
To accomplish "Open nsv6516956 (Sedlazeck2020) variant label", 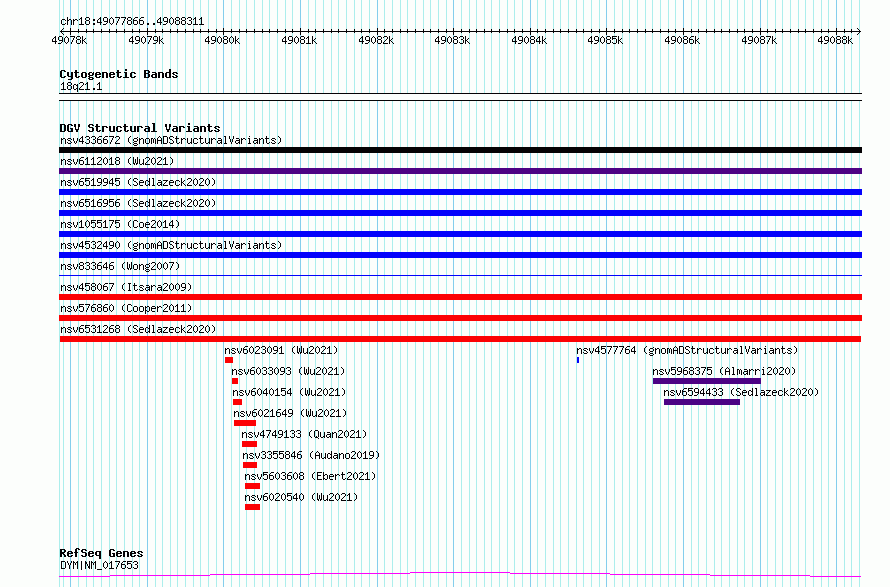I will pyautogui.click(x=138, y=203).
